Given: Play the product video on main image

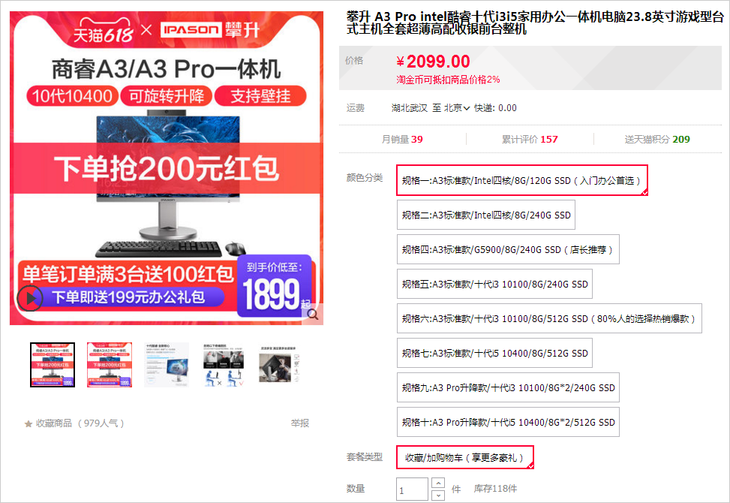Looking at the screenshot, I should pos(30,298).
